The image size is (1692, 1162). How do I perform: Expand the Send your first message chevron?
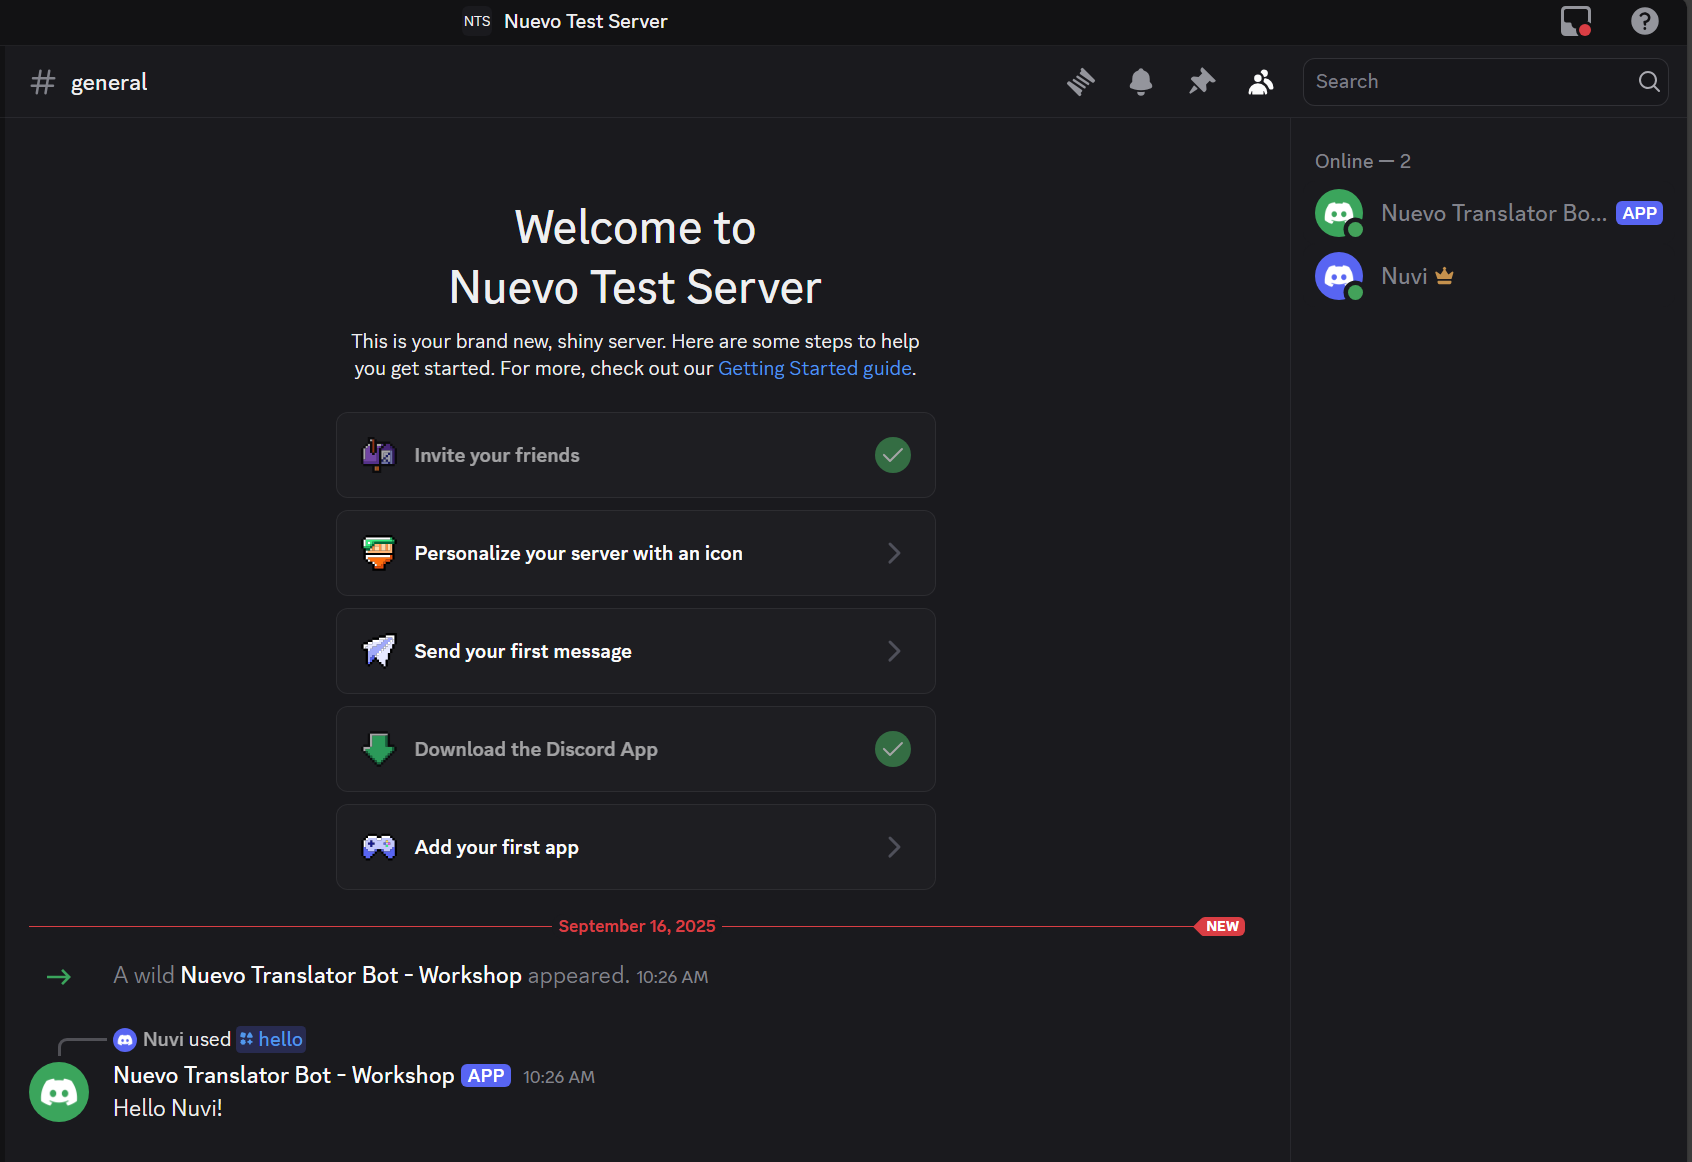click(x=894, y=651)
